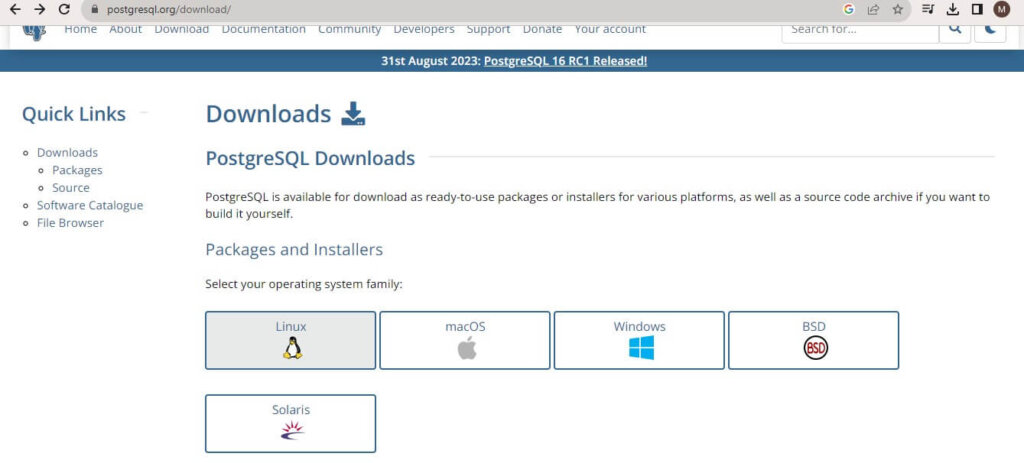Click the PostgreSQL Downloads subheading

(x=310, y=158)
